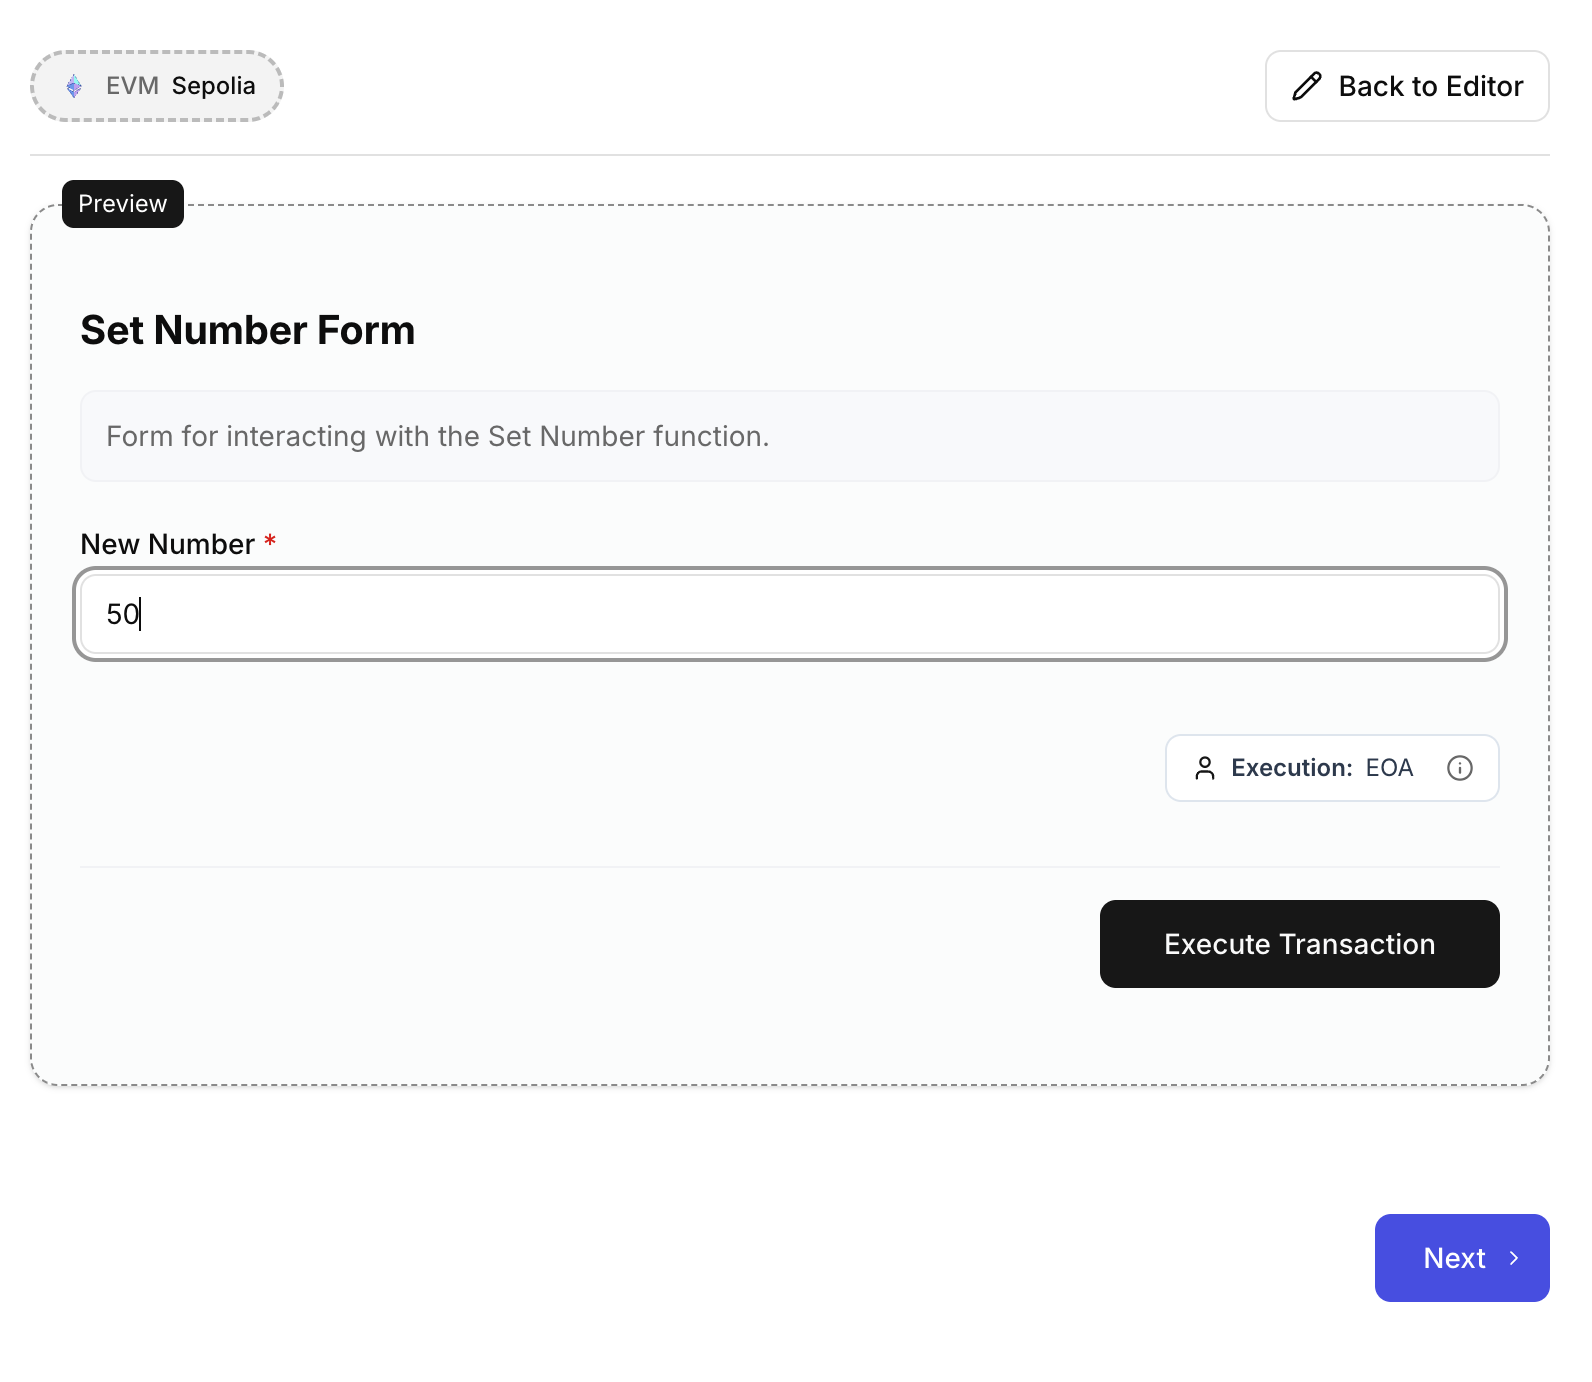Click the Set Number Form heading

[x=247, y=330]
